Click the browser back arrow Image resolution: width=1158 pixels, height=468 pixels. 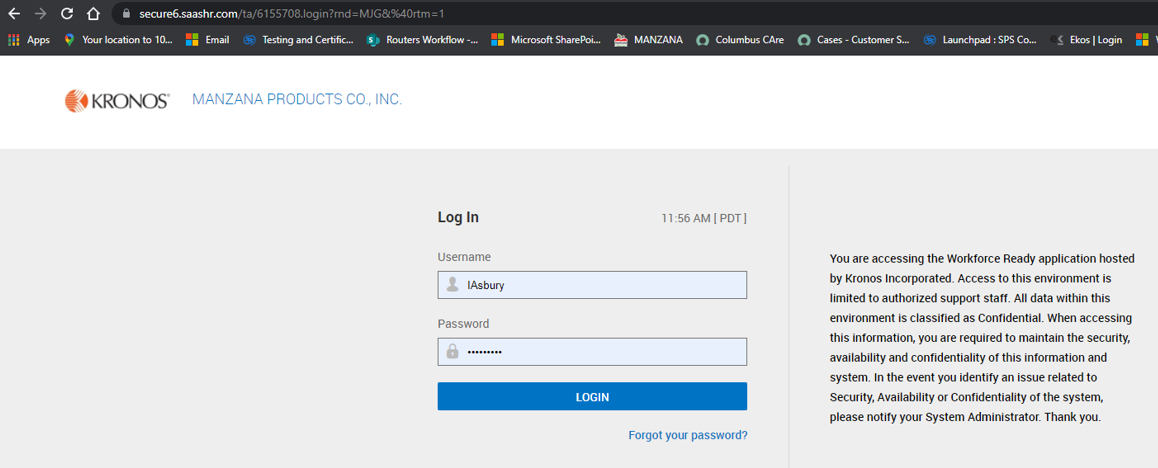(14, 14)
